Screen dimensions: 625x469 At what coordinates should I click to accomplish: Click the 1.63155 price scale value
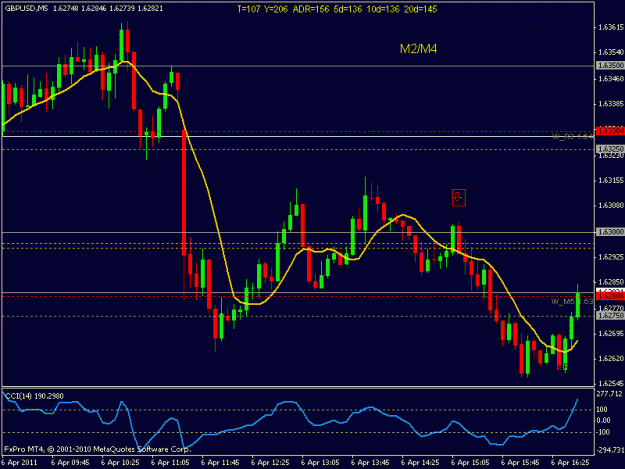pos(611,181)
